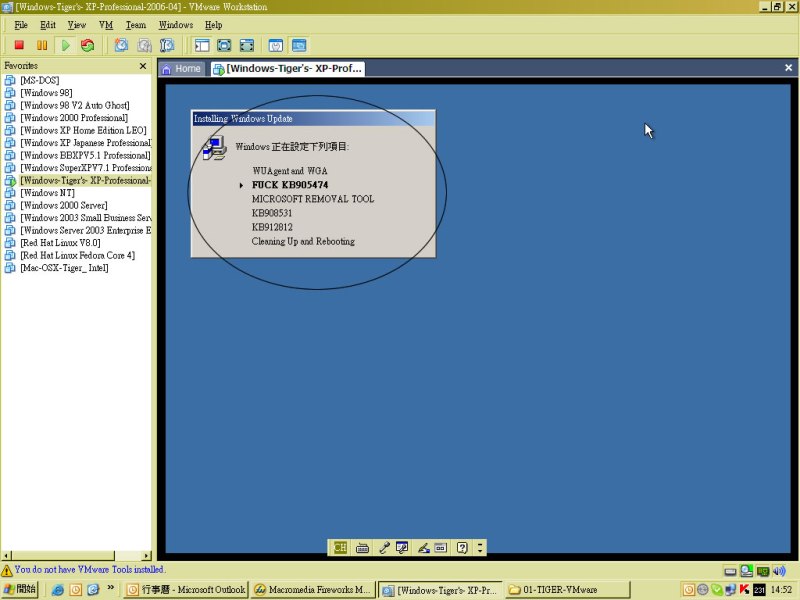Click the VMware status bar hard disk icon
The image size is (800, 600).
click(x=731, y=571)
